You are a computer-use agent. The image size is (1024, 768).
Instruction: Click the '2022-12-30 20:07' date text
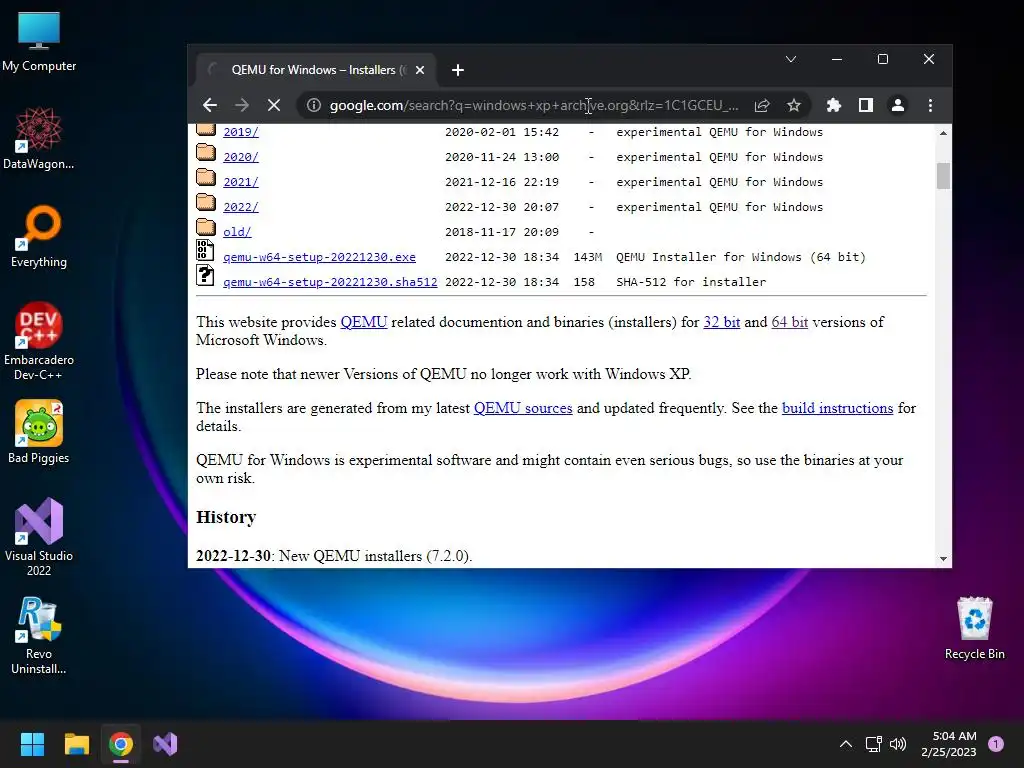[x=502, y=207]
